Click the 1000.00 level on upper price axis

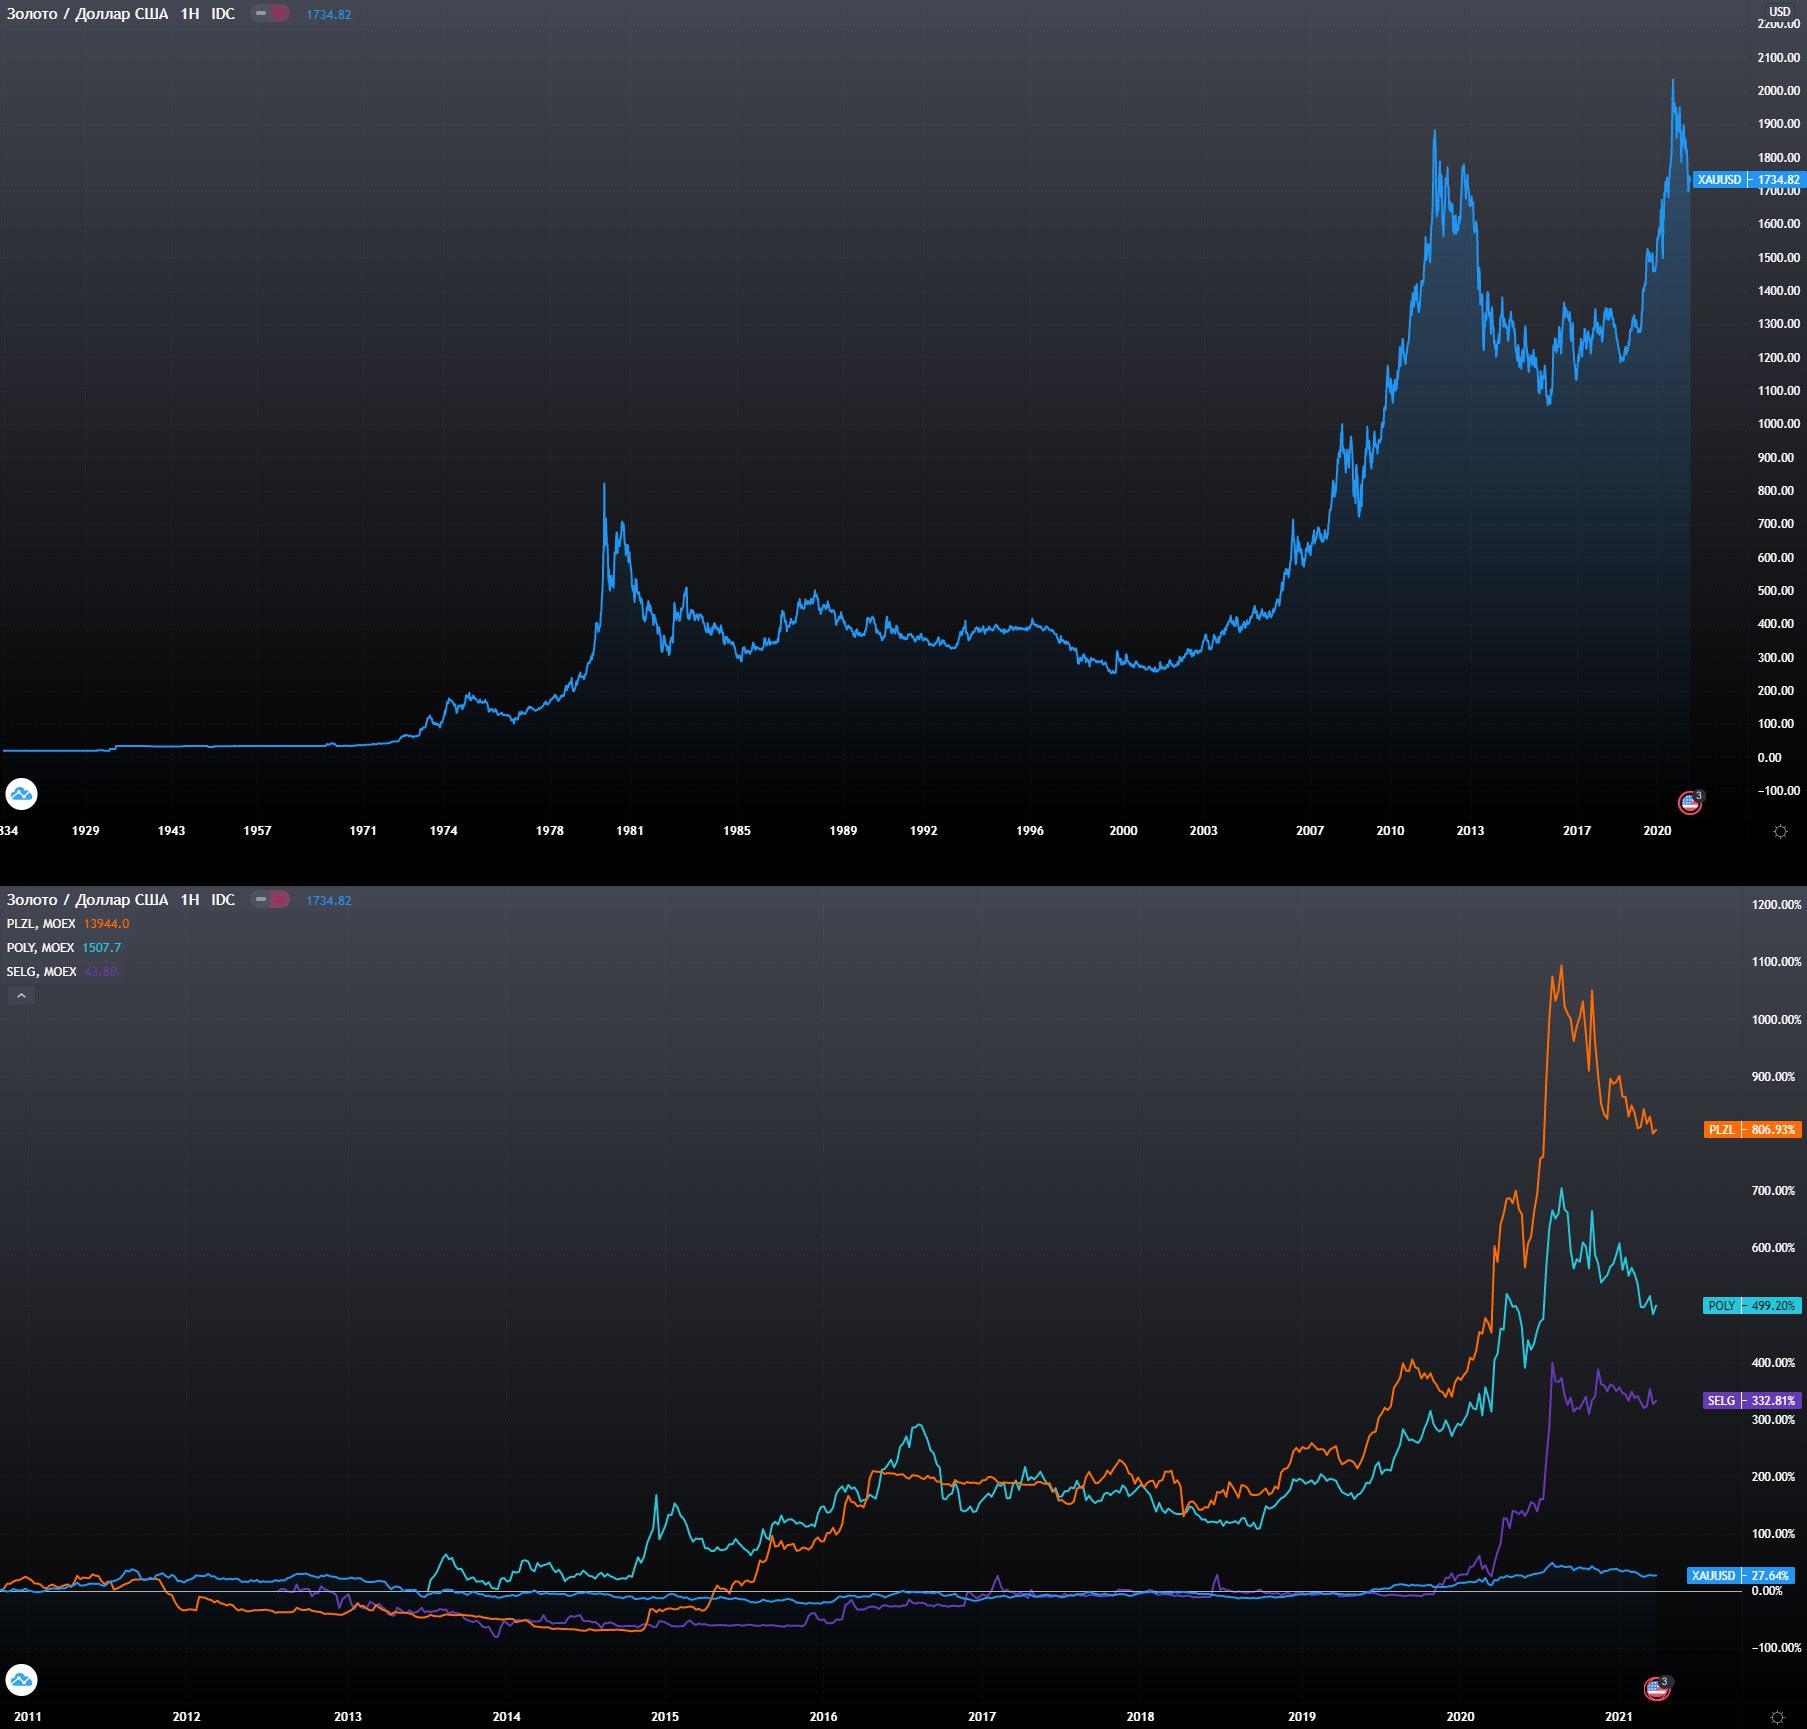tap(1778, 424)
